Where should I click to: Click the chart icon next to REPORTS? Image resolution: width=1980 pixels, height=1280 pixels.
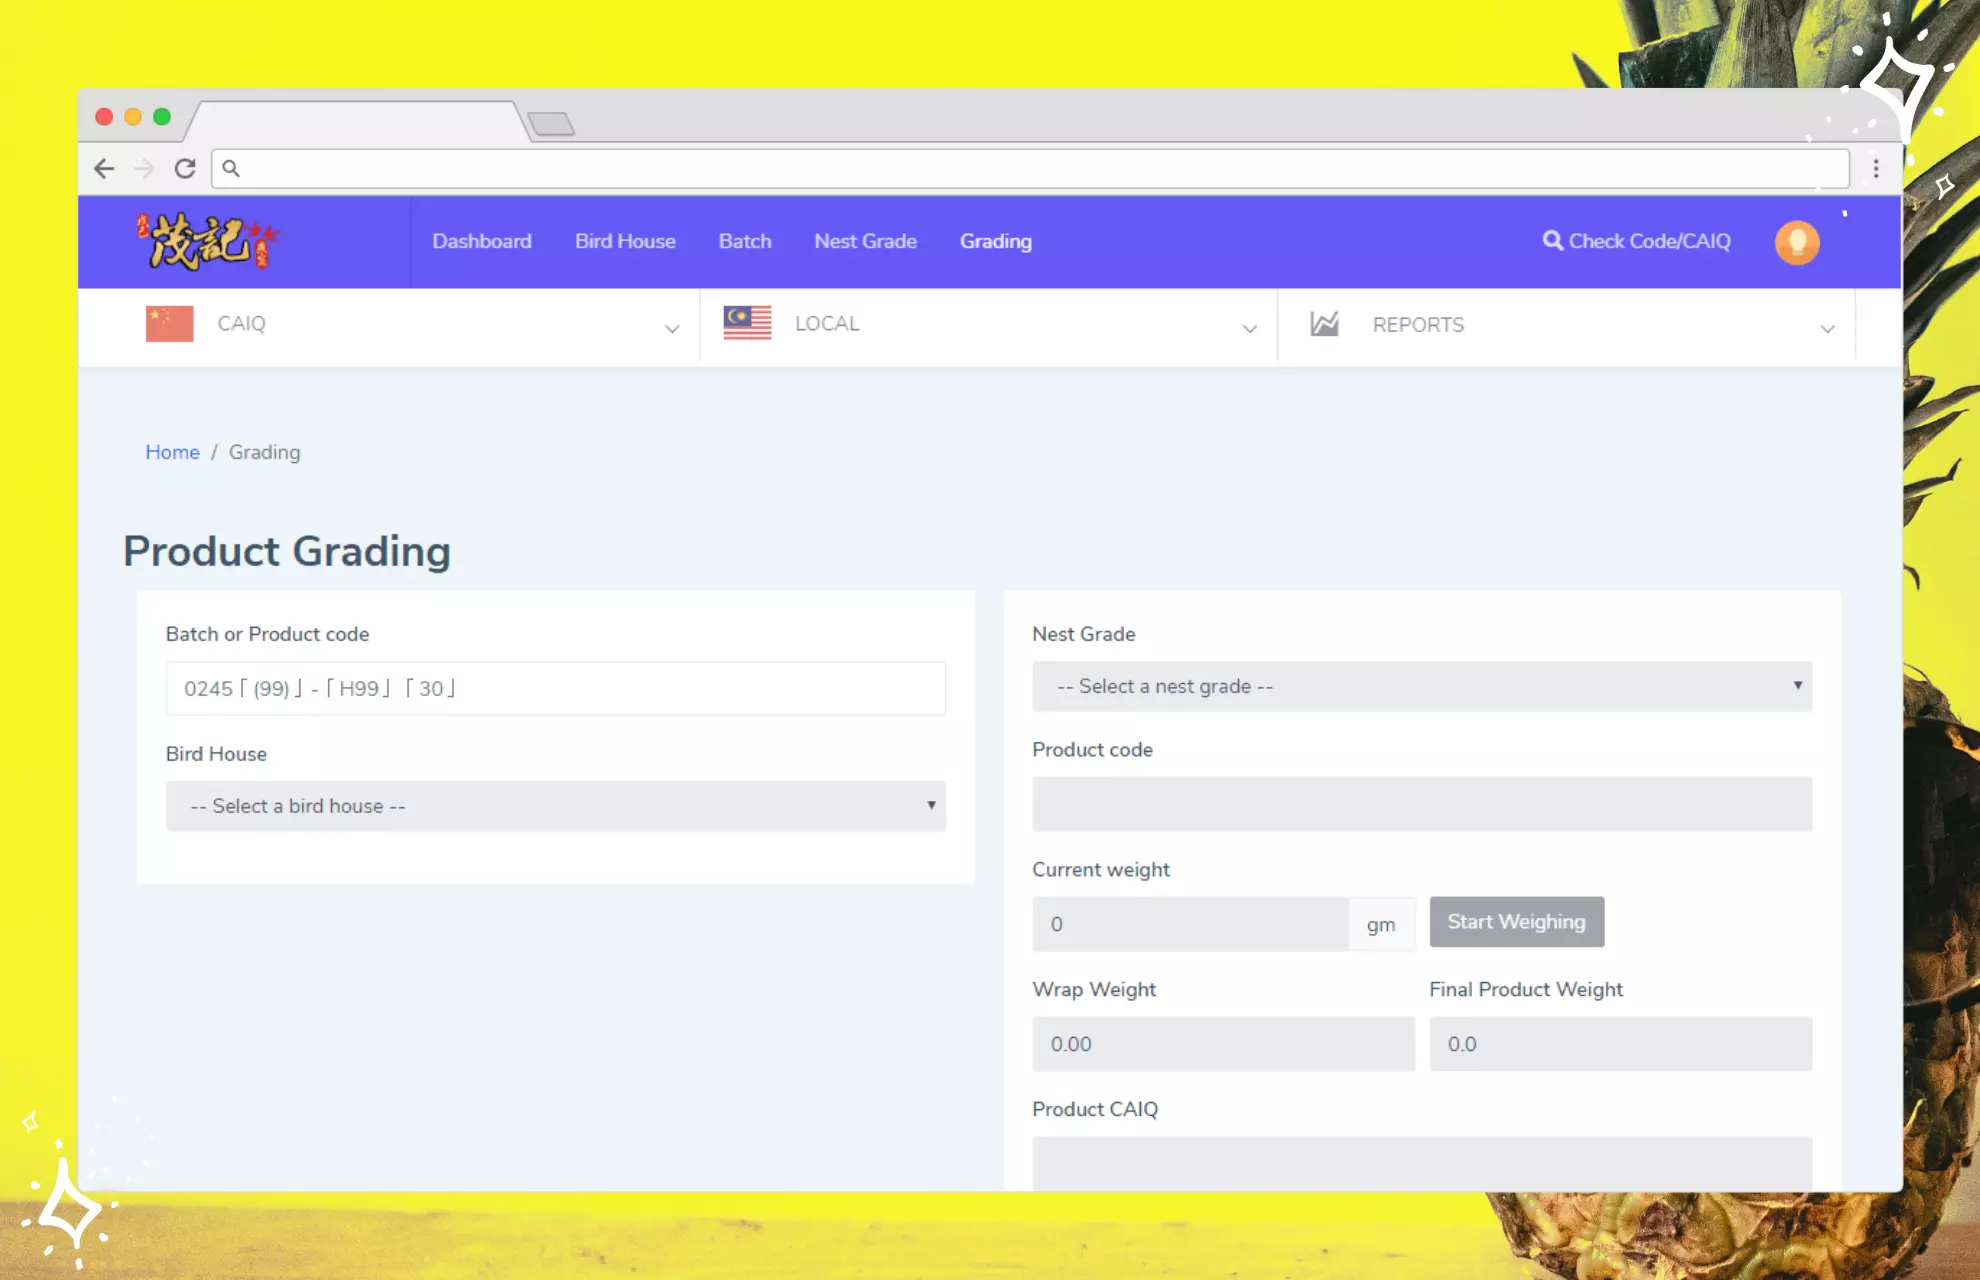(x=1324, y=324)
